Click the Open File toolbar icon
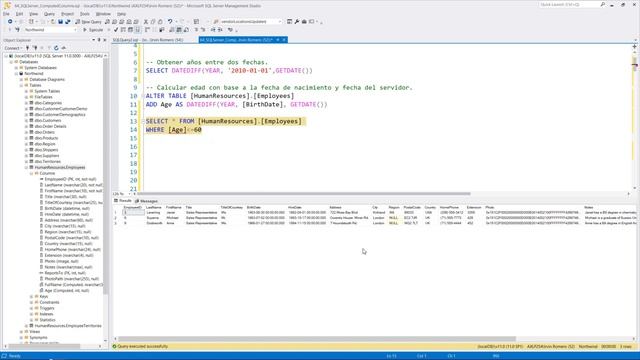 [x=53, y=22]
